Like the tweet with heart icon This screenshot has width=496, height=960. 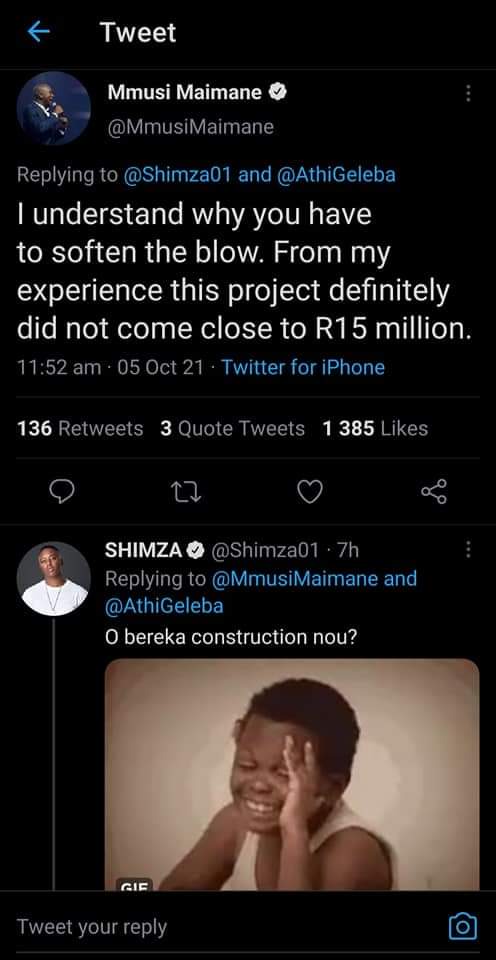point(310,491)
